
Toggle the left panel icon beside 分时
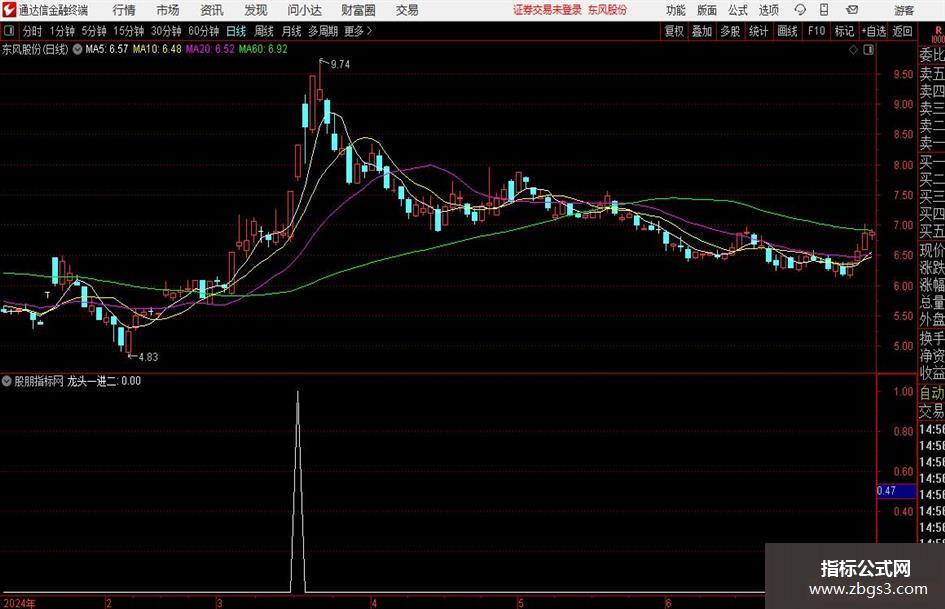point(8,31)
